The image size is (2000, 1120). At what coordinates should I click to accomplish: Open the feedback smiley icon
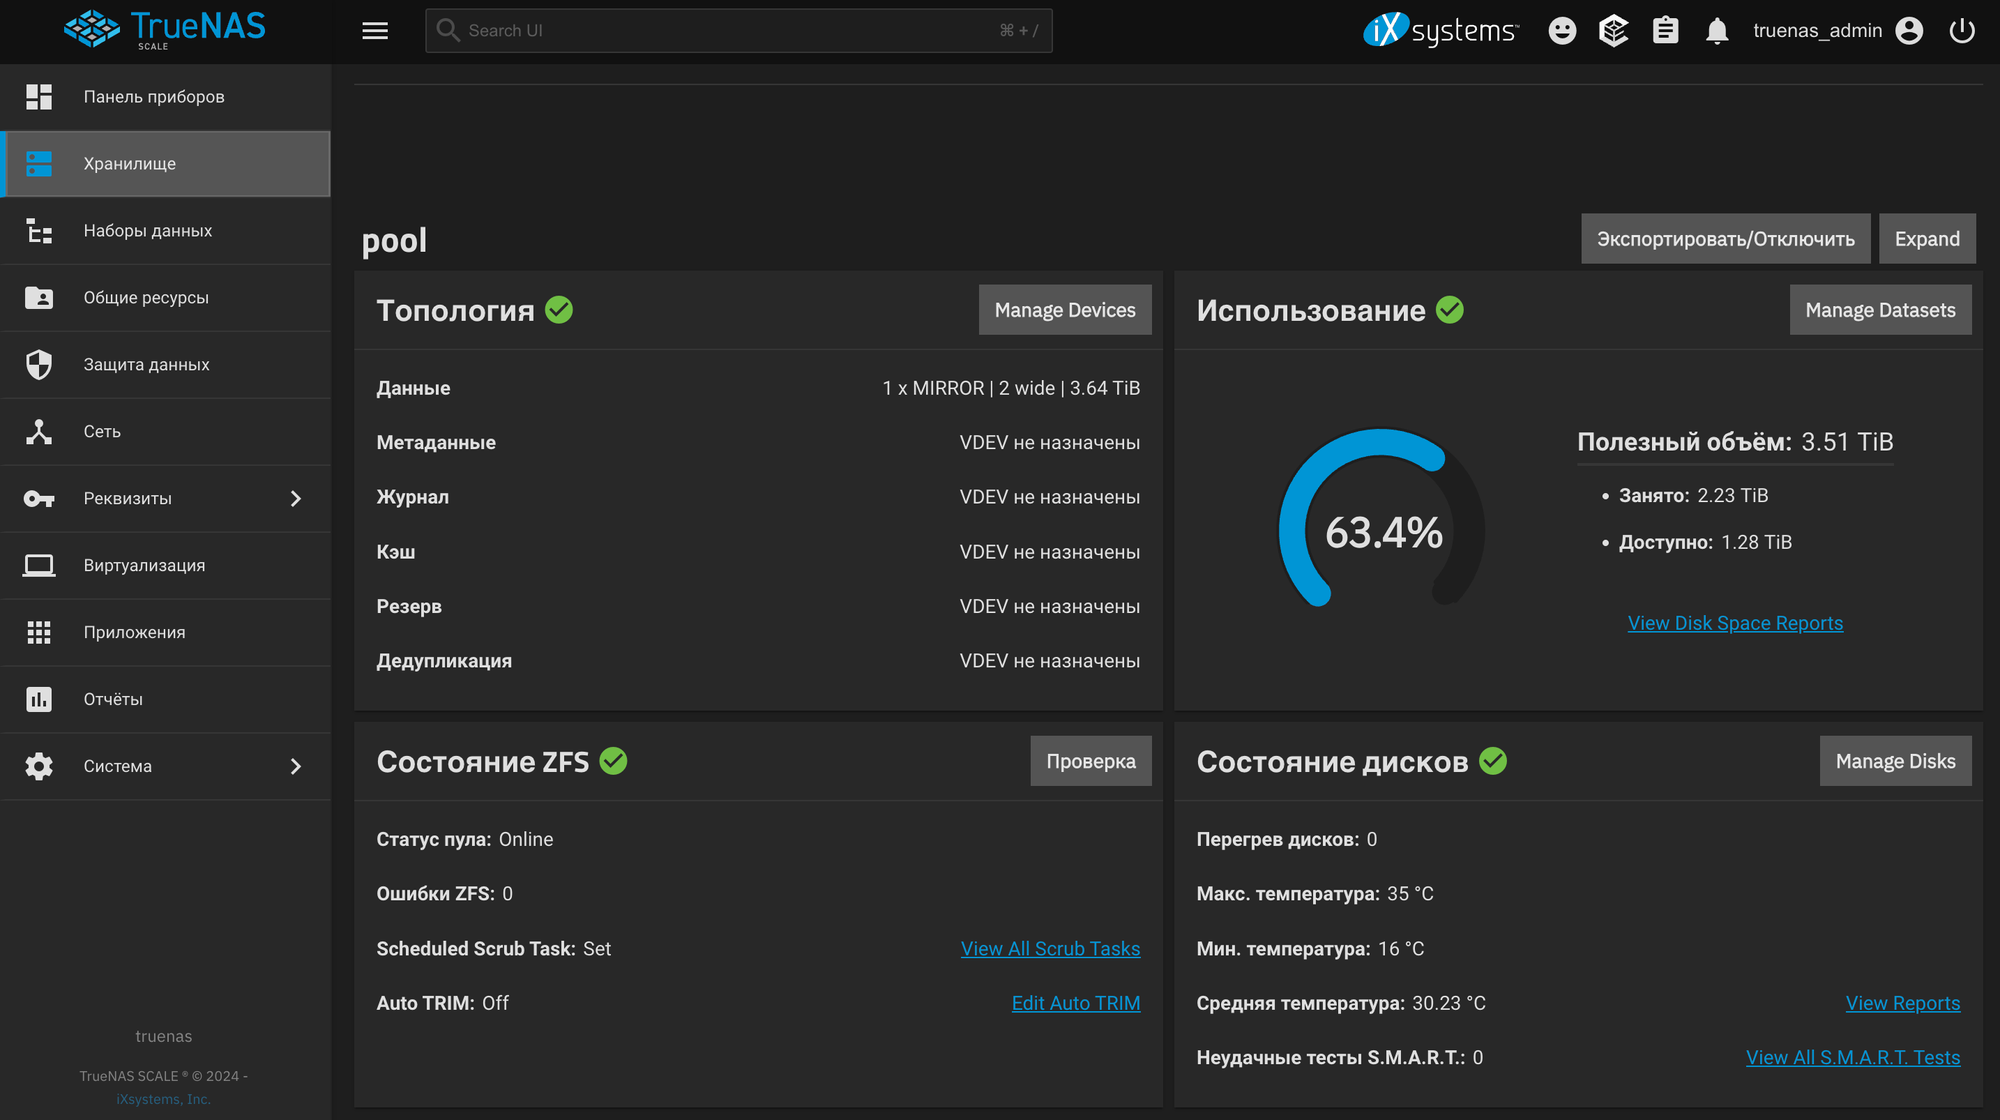coord(1562,31)
